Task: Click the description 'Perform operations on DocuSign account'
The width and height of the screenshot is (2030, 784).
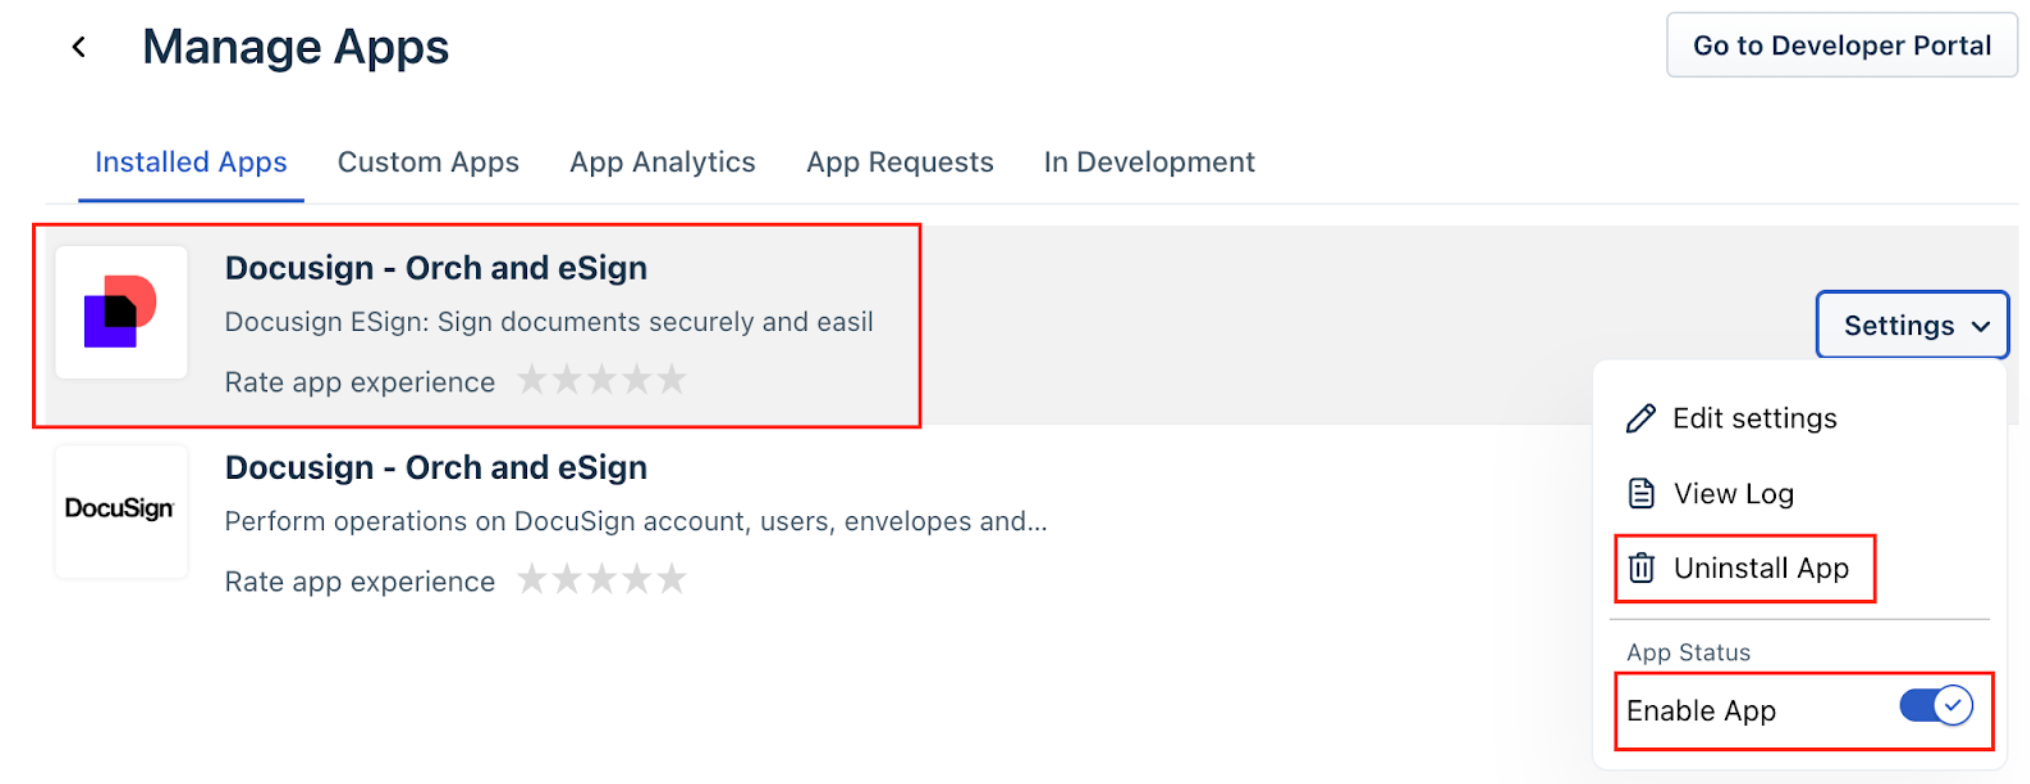Action: (636, 521)
